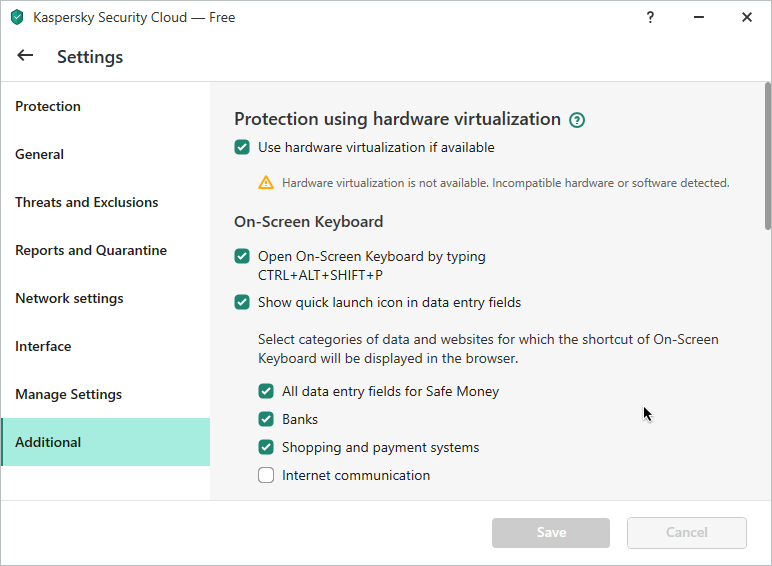
Task: Click the back arrow next to Settings
Action: pyautogui.click(x=25, y=56)
